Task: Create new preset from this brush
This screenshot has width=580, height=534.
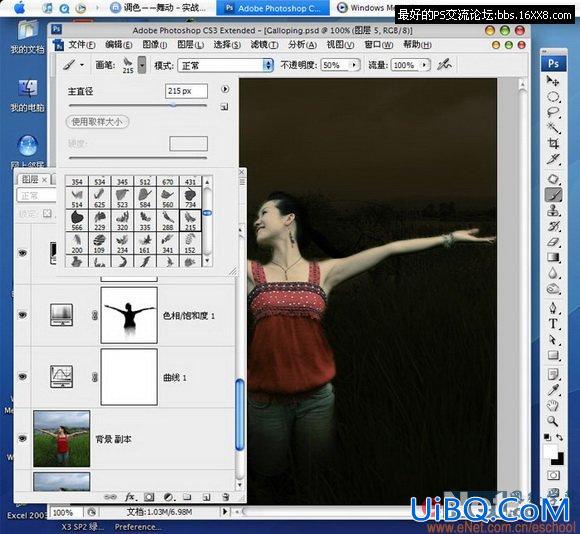Action: 224,107
